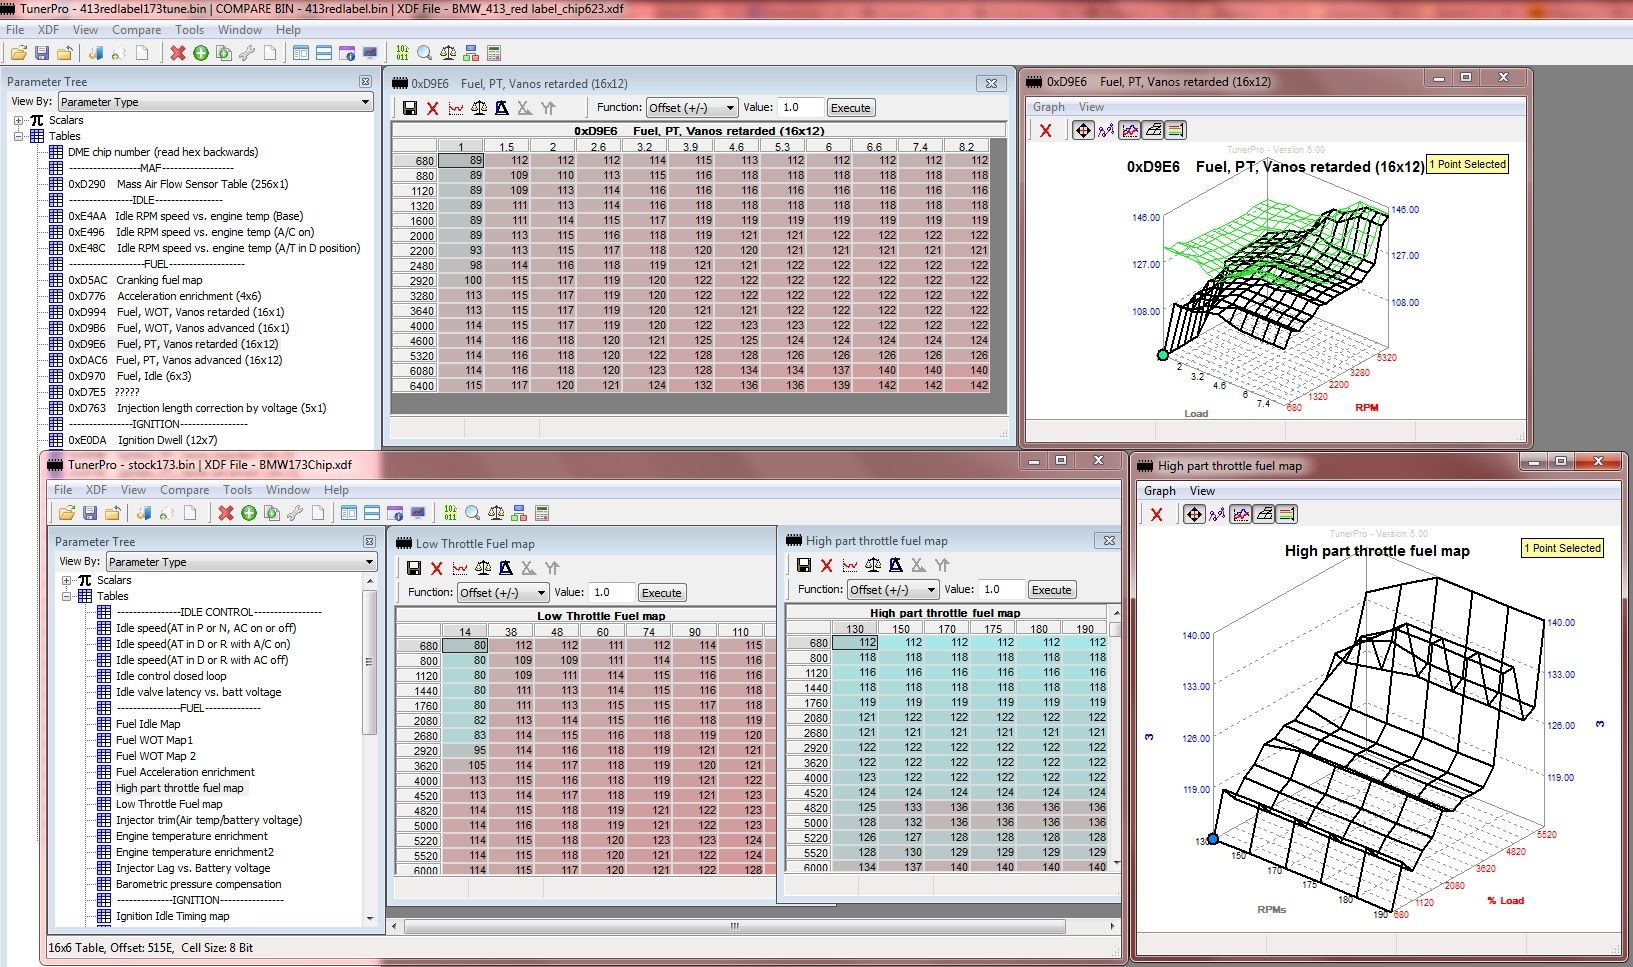1633x967 pixels.
Task: Toggle the crosshair button in 0xD9E6 graph toolbar
Action: (1083, 130)
